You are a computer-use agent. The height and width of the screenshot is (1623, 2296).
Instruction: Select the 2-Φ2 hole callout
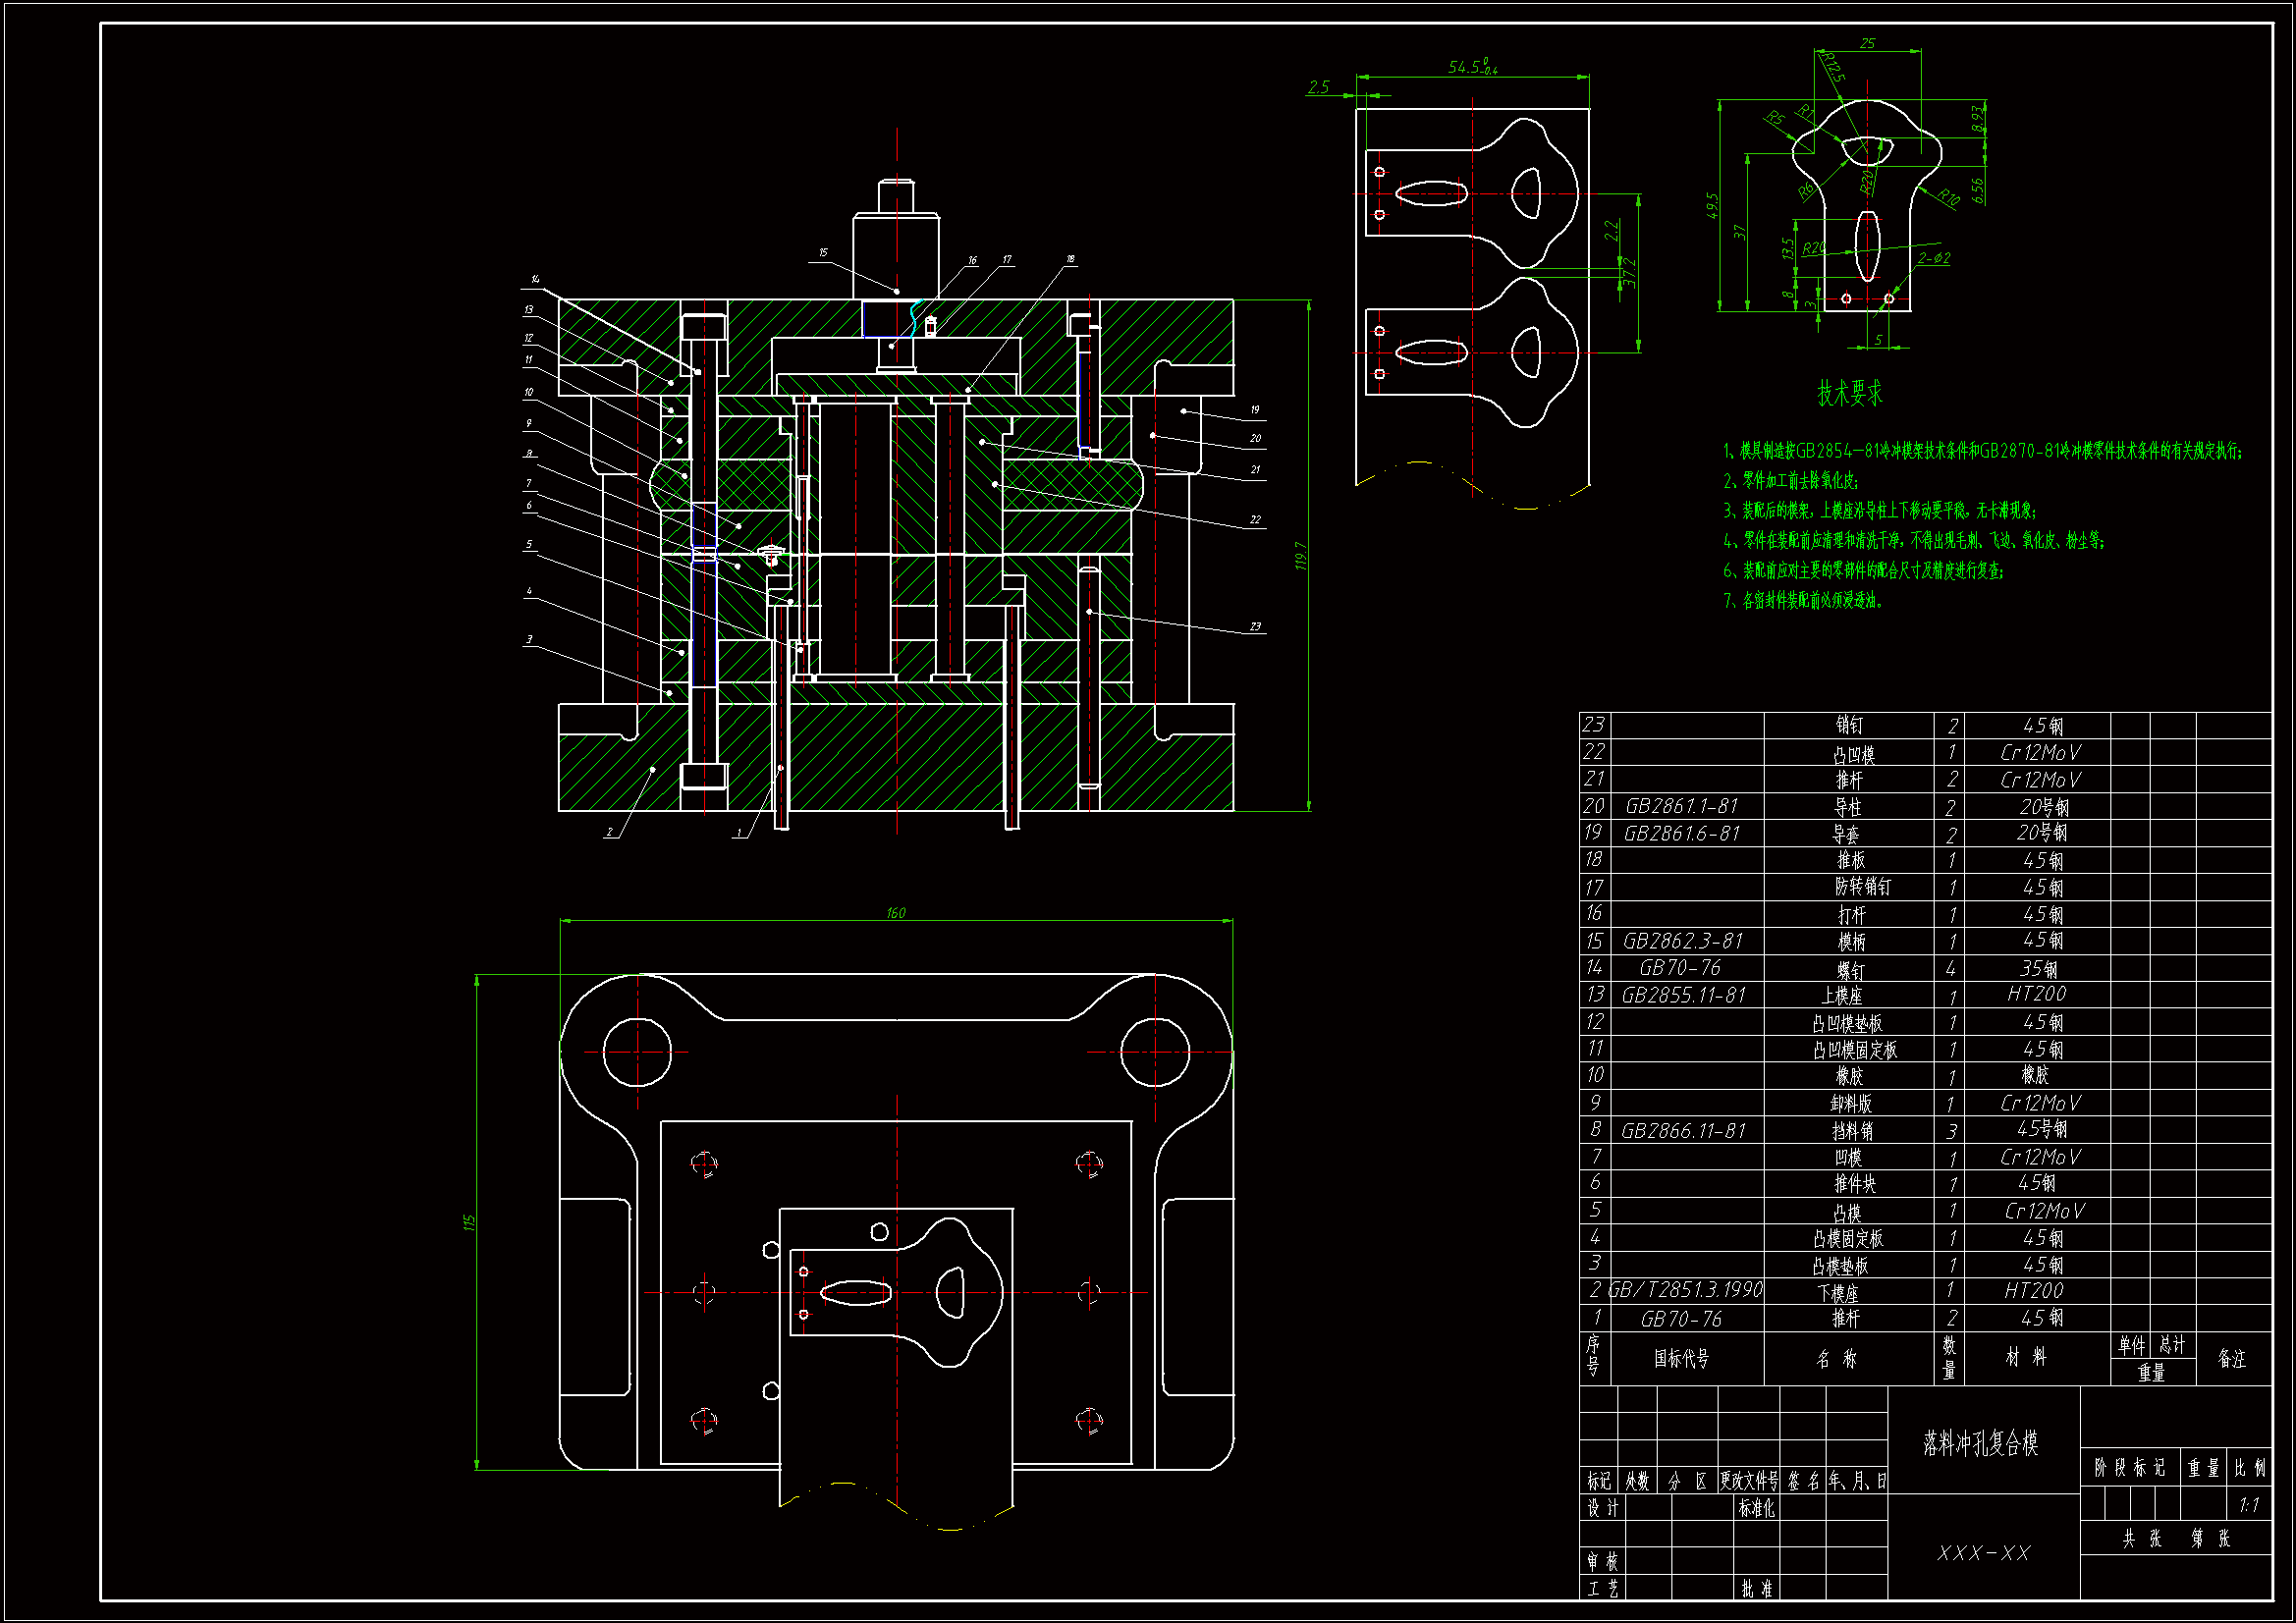pos(1933,258)
